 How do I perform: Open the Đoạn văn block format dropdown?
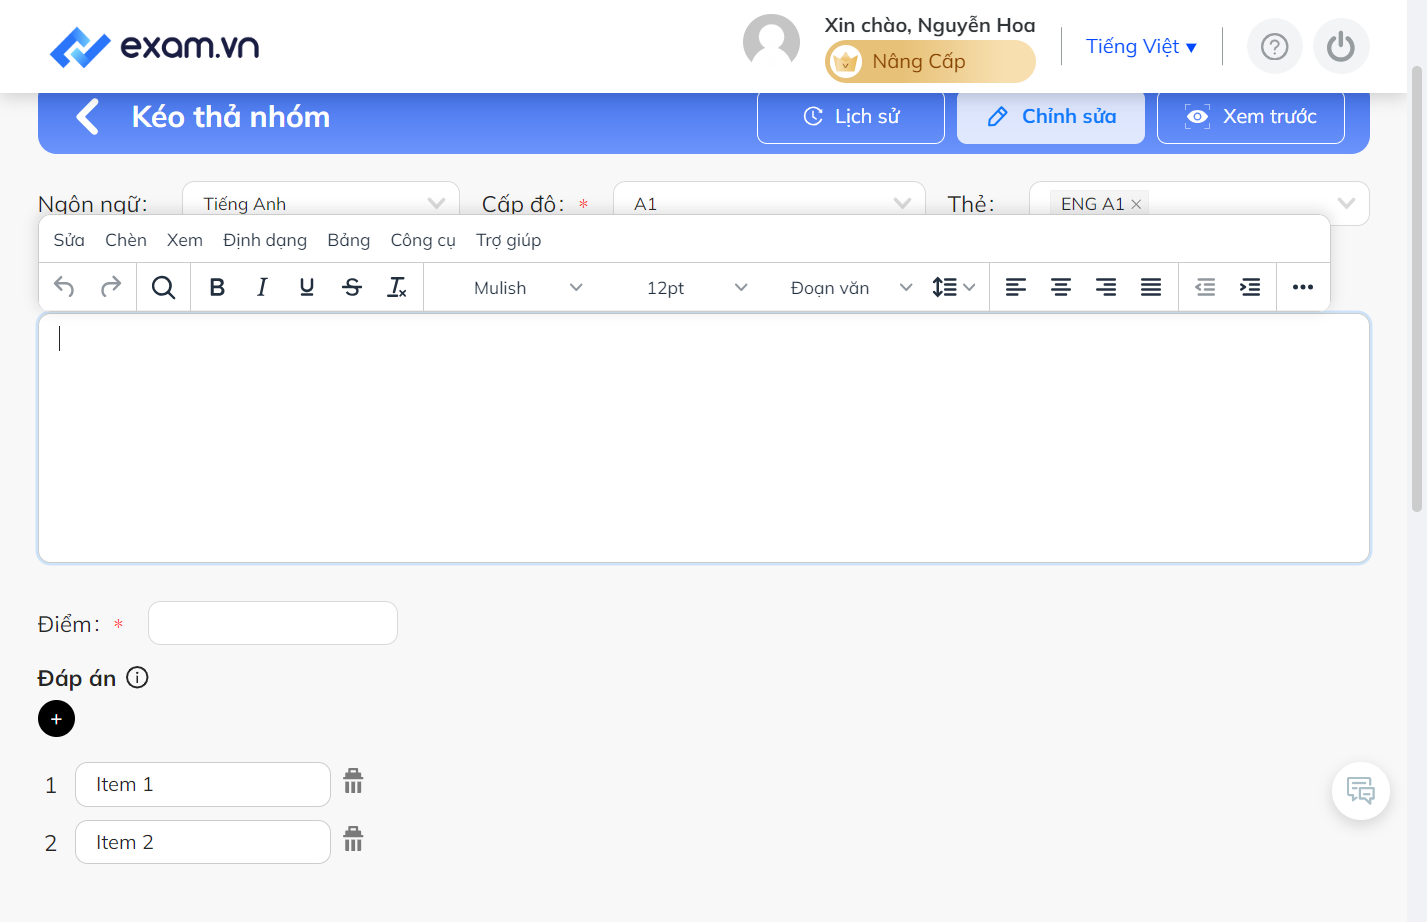click(851, 287)
